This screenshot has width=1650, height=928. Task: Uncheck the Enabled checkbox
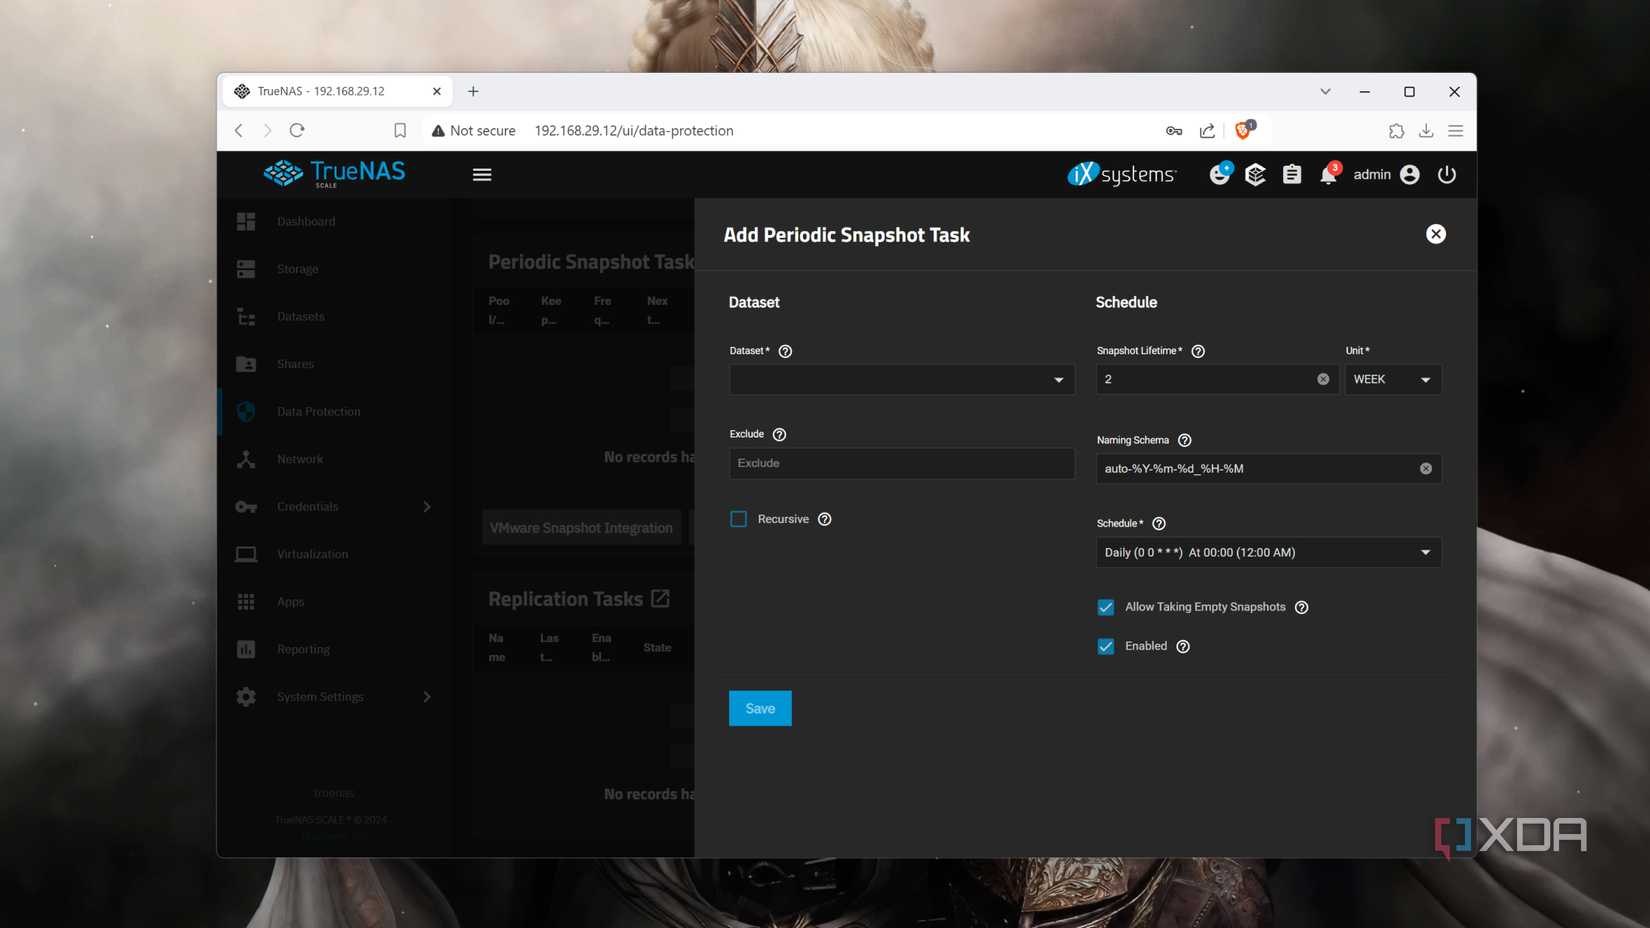coord(1106,647)
